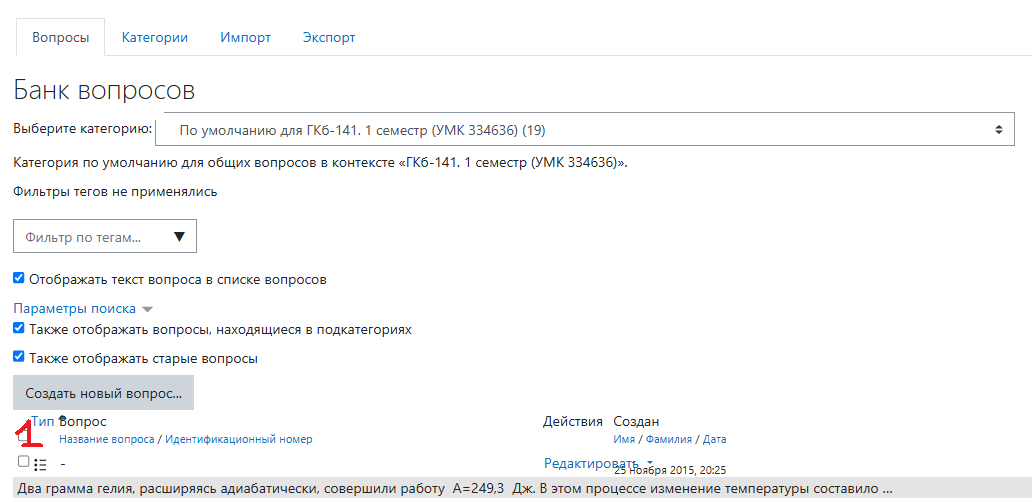Image resolution: width=1032 pixels, height=500 pixels.
Task: Click the multiple choice question type icon
Action: pyautogui.click(x=40, y=464)
